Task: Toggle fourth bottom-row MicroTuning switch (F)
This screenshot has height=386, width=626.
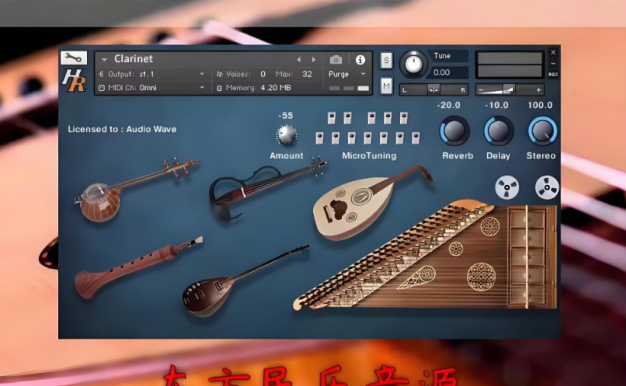Action: pos(368,138)
